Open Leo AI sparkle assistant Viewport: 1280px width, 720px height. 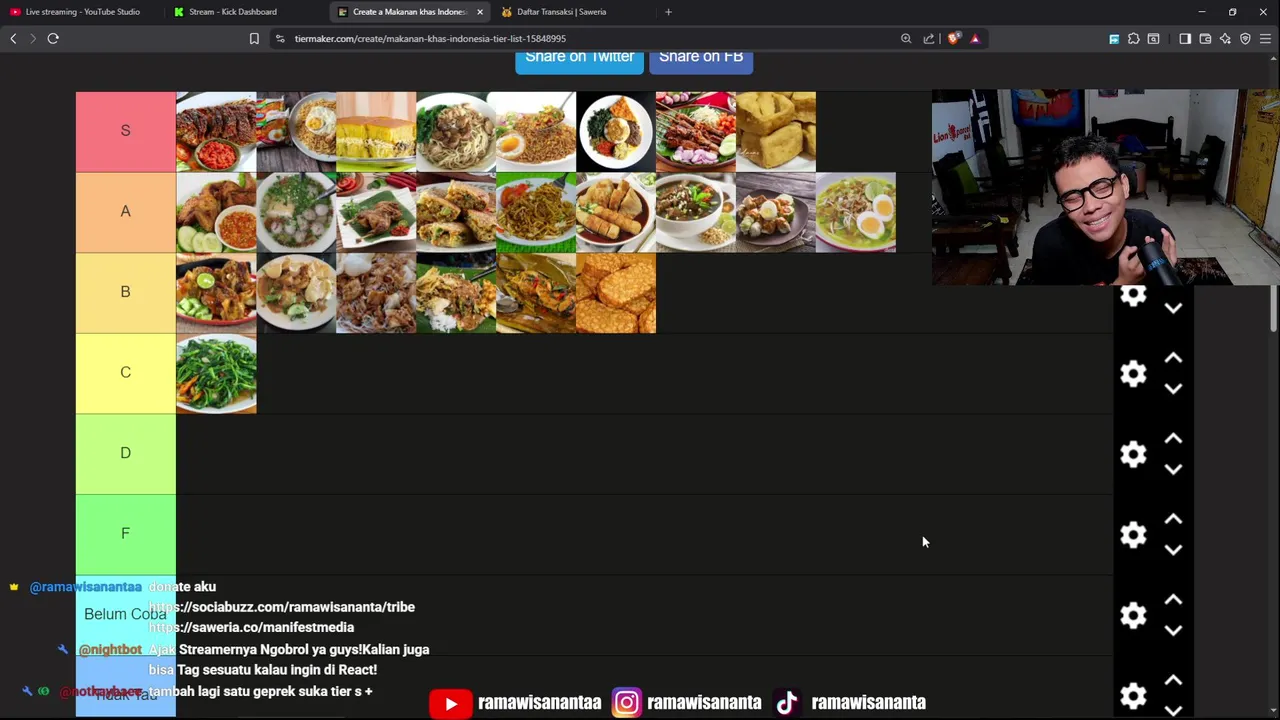tap(1225, 38)
